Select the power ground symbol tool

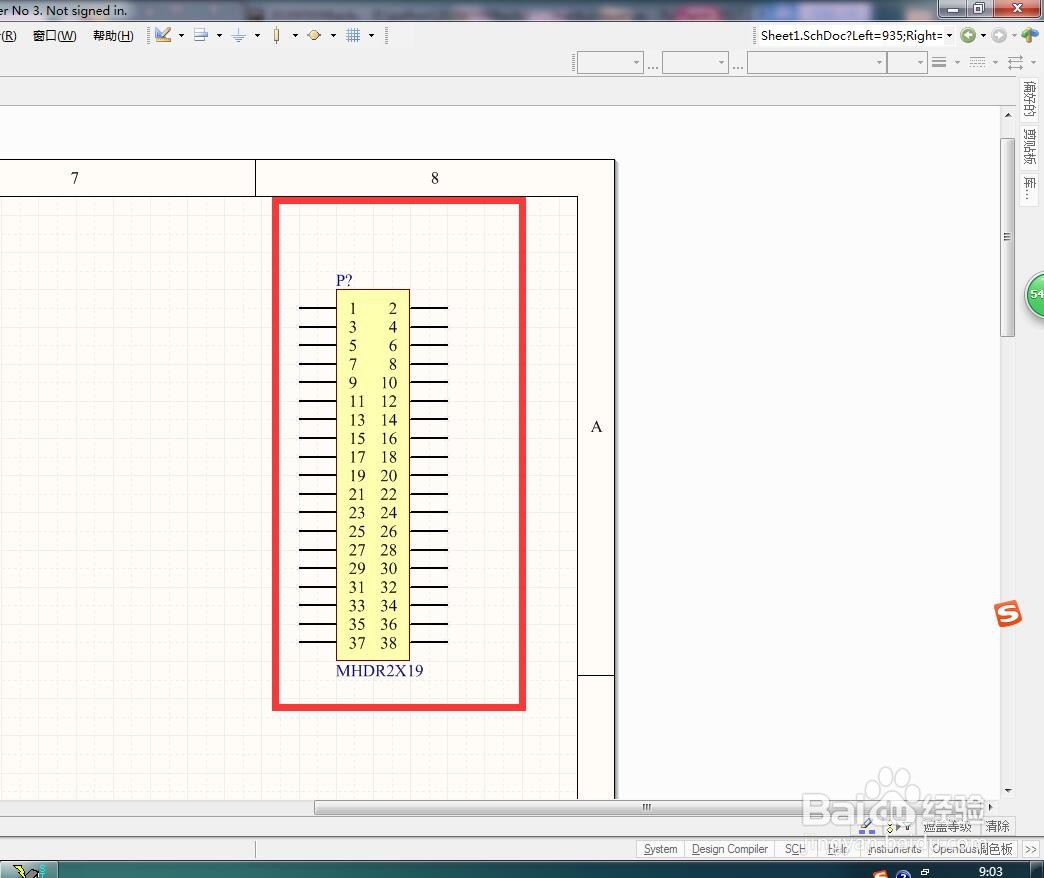[x=238, y=35]
